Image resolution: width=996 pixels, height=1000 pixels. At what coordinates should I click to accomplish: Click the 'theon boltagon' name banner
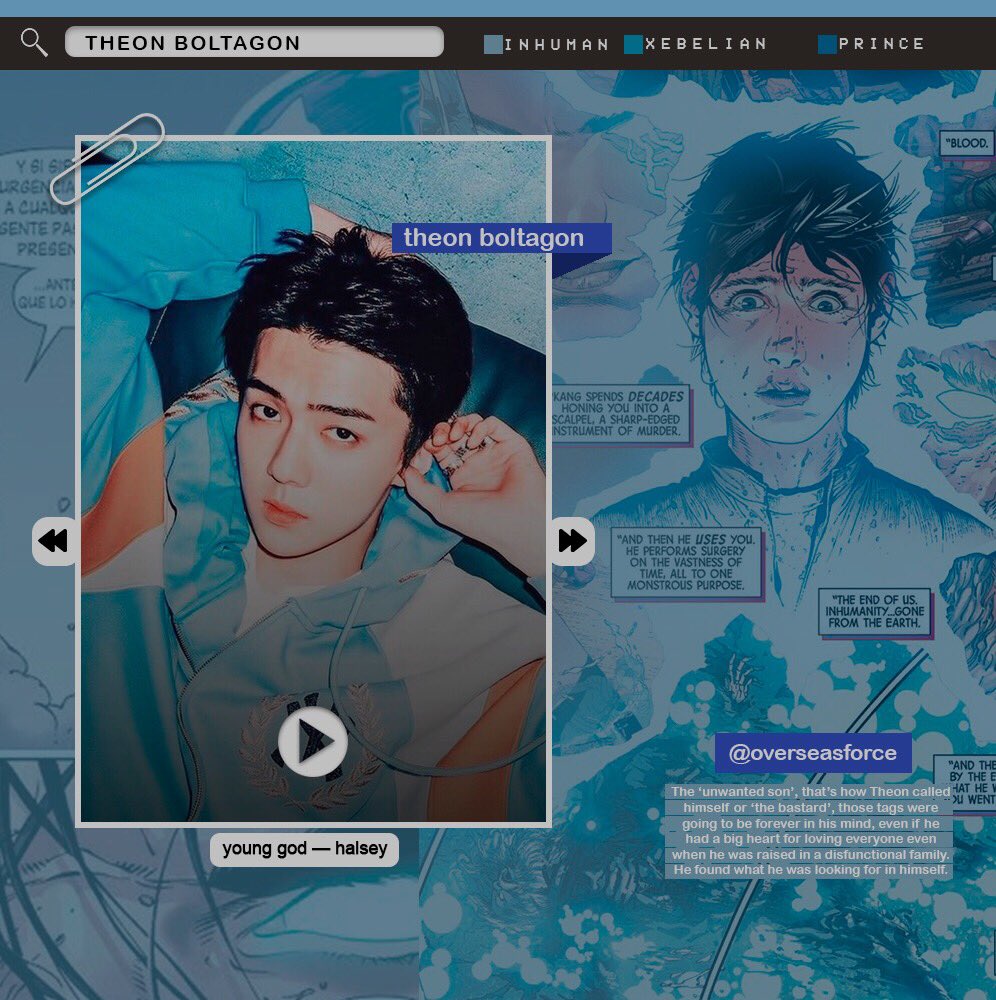[x=501, y=238]
